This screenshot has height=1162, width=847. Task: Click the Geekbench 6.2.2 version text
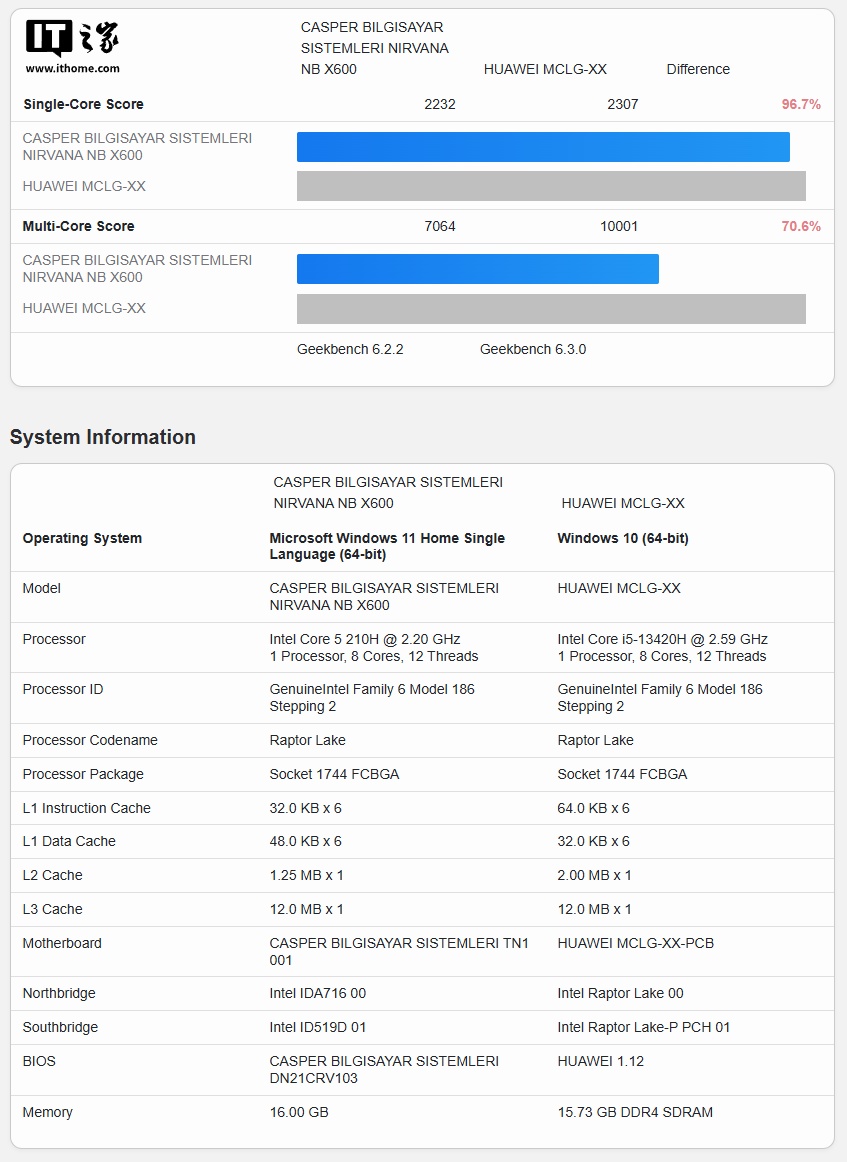tap(350, 349)
